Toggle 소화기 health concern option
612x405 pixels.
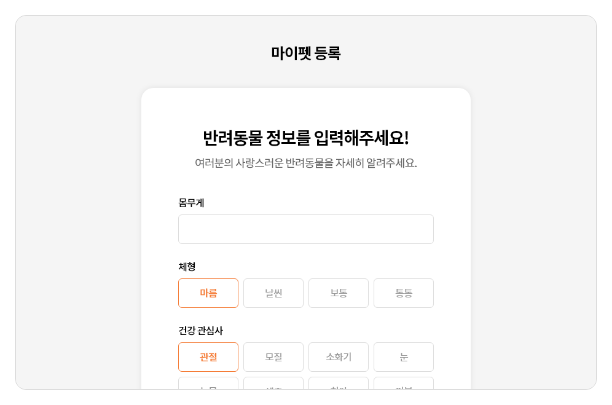click(x=338, y=357)
